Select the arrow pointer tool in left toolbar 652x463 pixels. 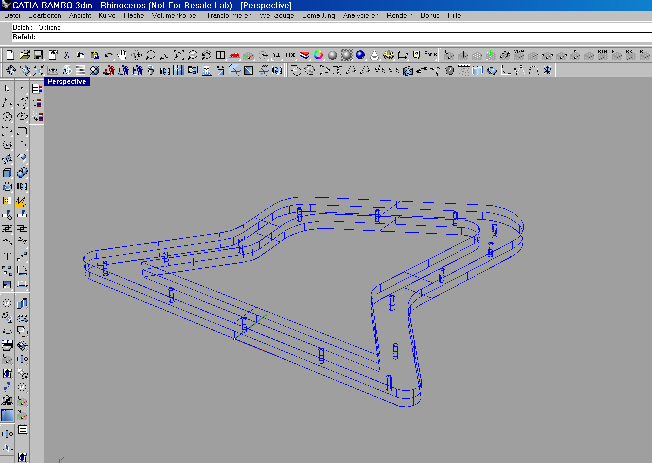[8, 89]
